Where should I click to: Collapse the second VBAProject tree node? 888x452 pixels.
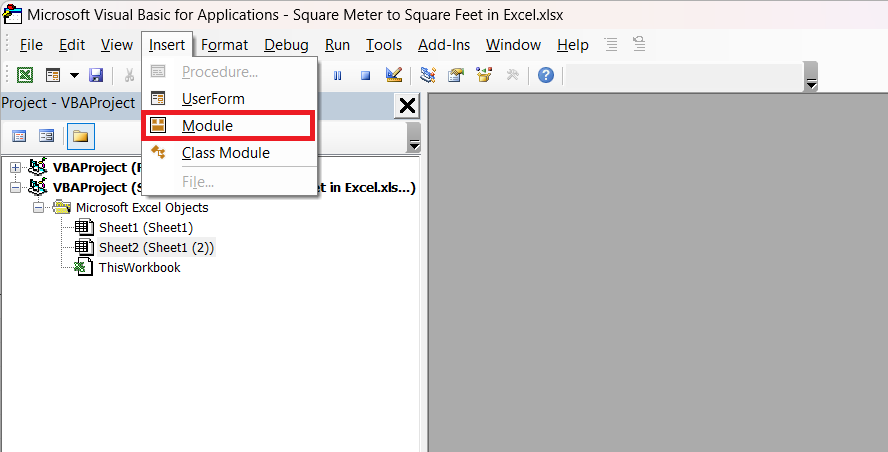pyautogui.click(x=15, y=187)
